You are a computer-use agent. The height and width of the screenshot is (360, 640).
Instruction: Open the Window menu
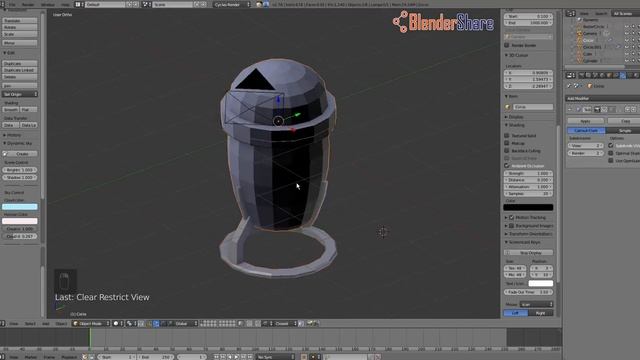click(48, 4)
